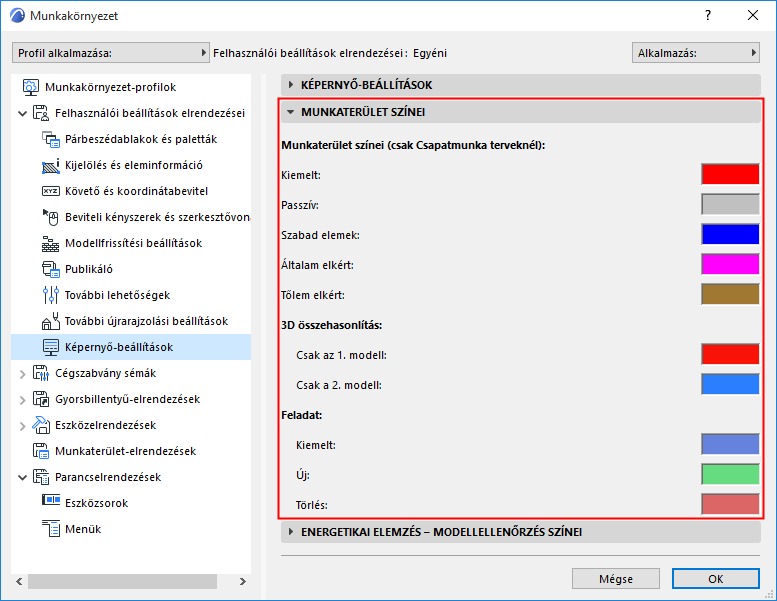The image size is (777, 601).
Task: Open the Profil alkalmazása dropdown
Action: (x=111, y=53)
